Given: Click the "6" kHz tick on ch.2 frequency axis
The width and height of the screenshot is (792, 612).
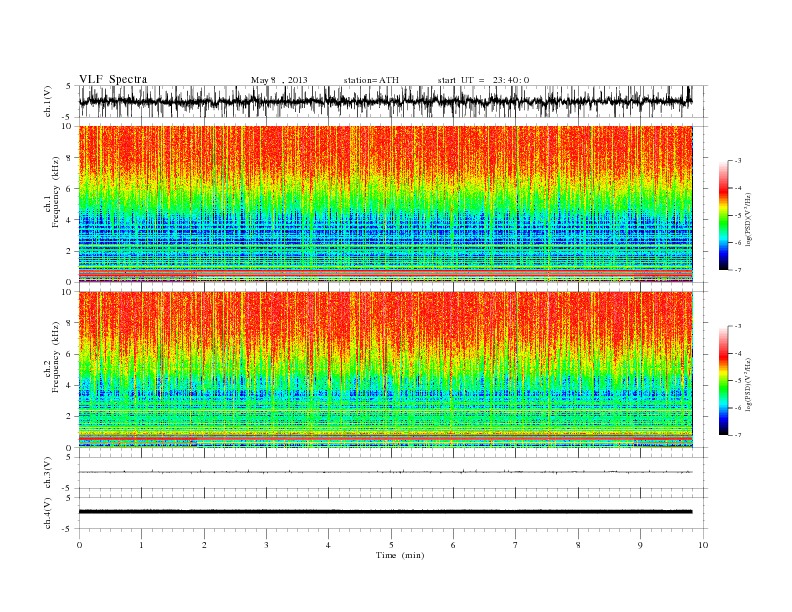Looking at the screenshot, I should point(69,354).
